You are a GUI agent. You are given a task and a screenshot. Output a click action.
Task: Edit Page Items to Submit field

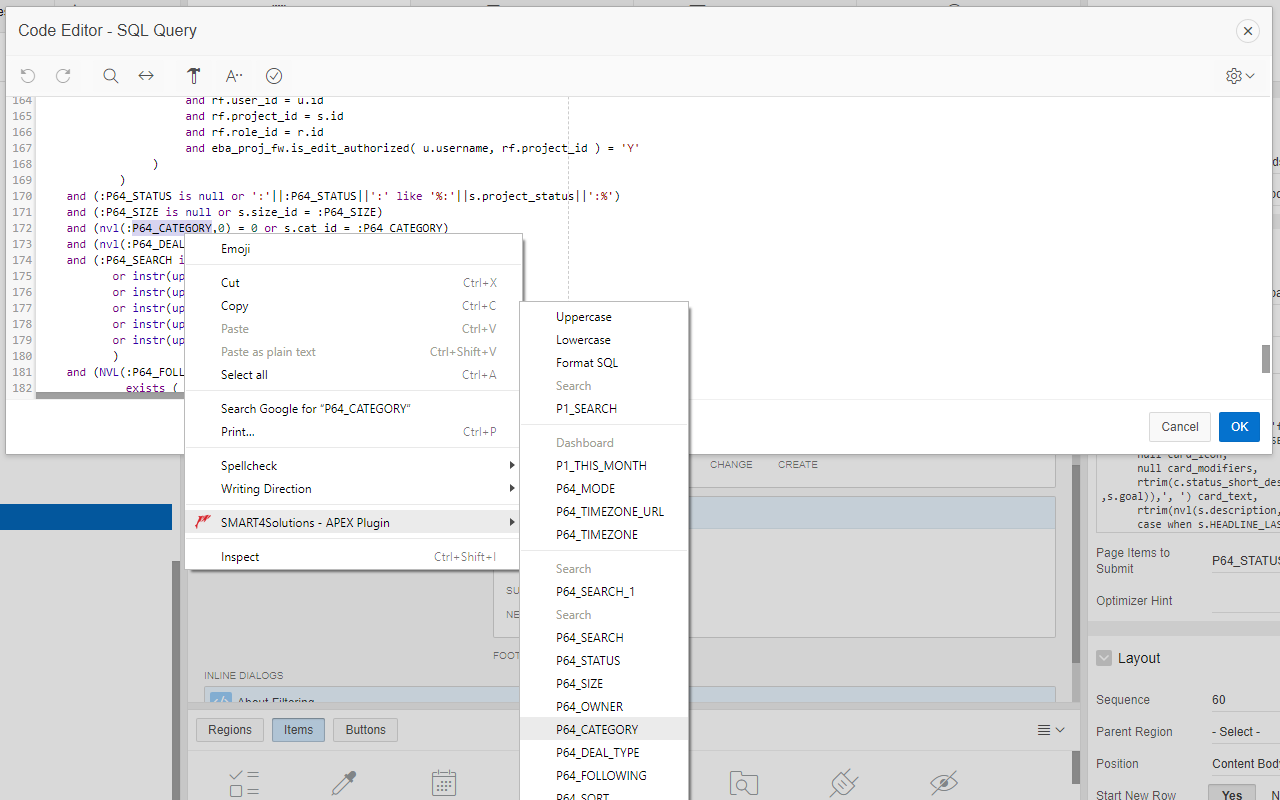(x=1245, y=561)
